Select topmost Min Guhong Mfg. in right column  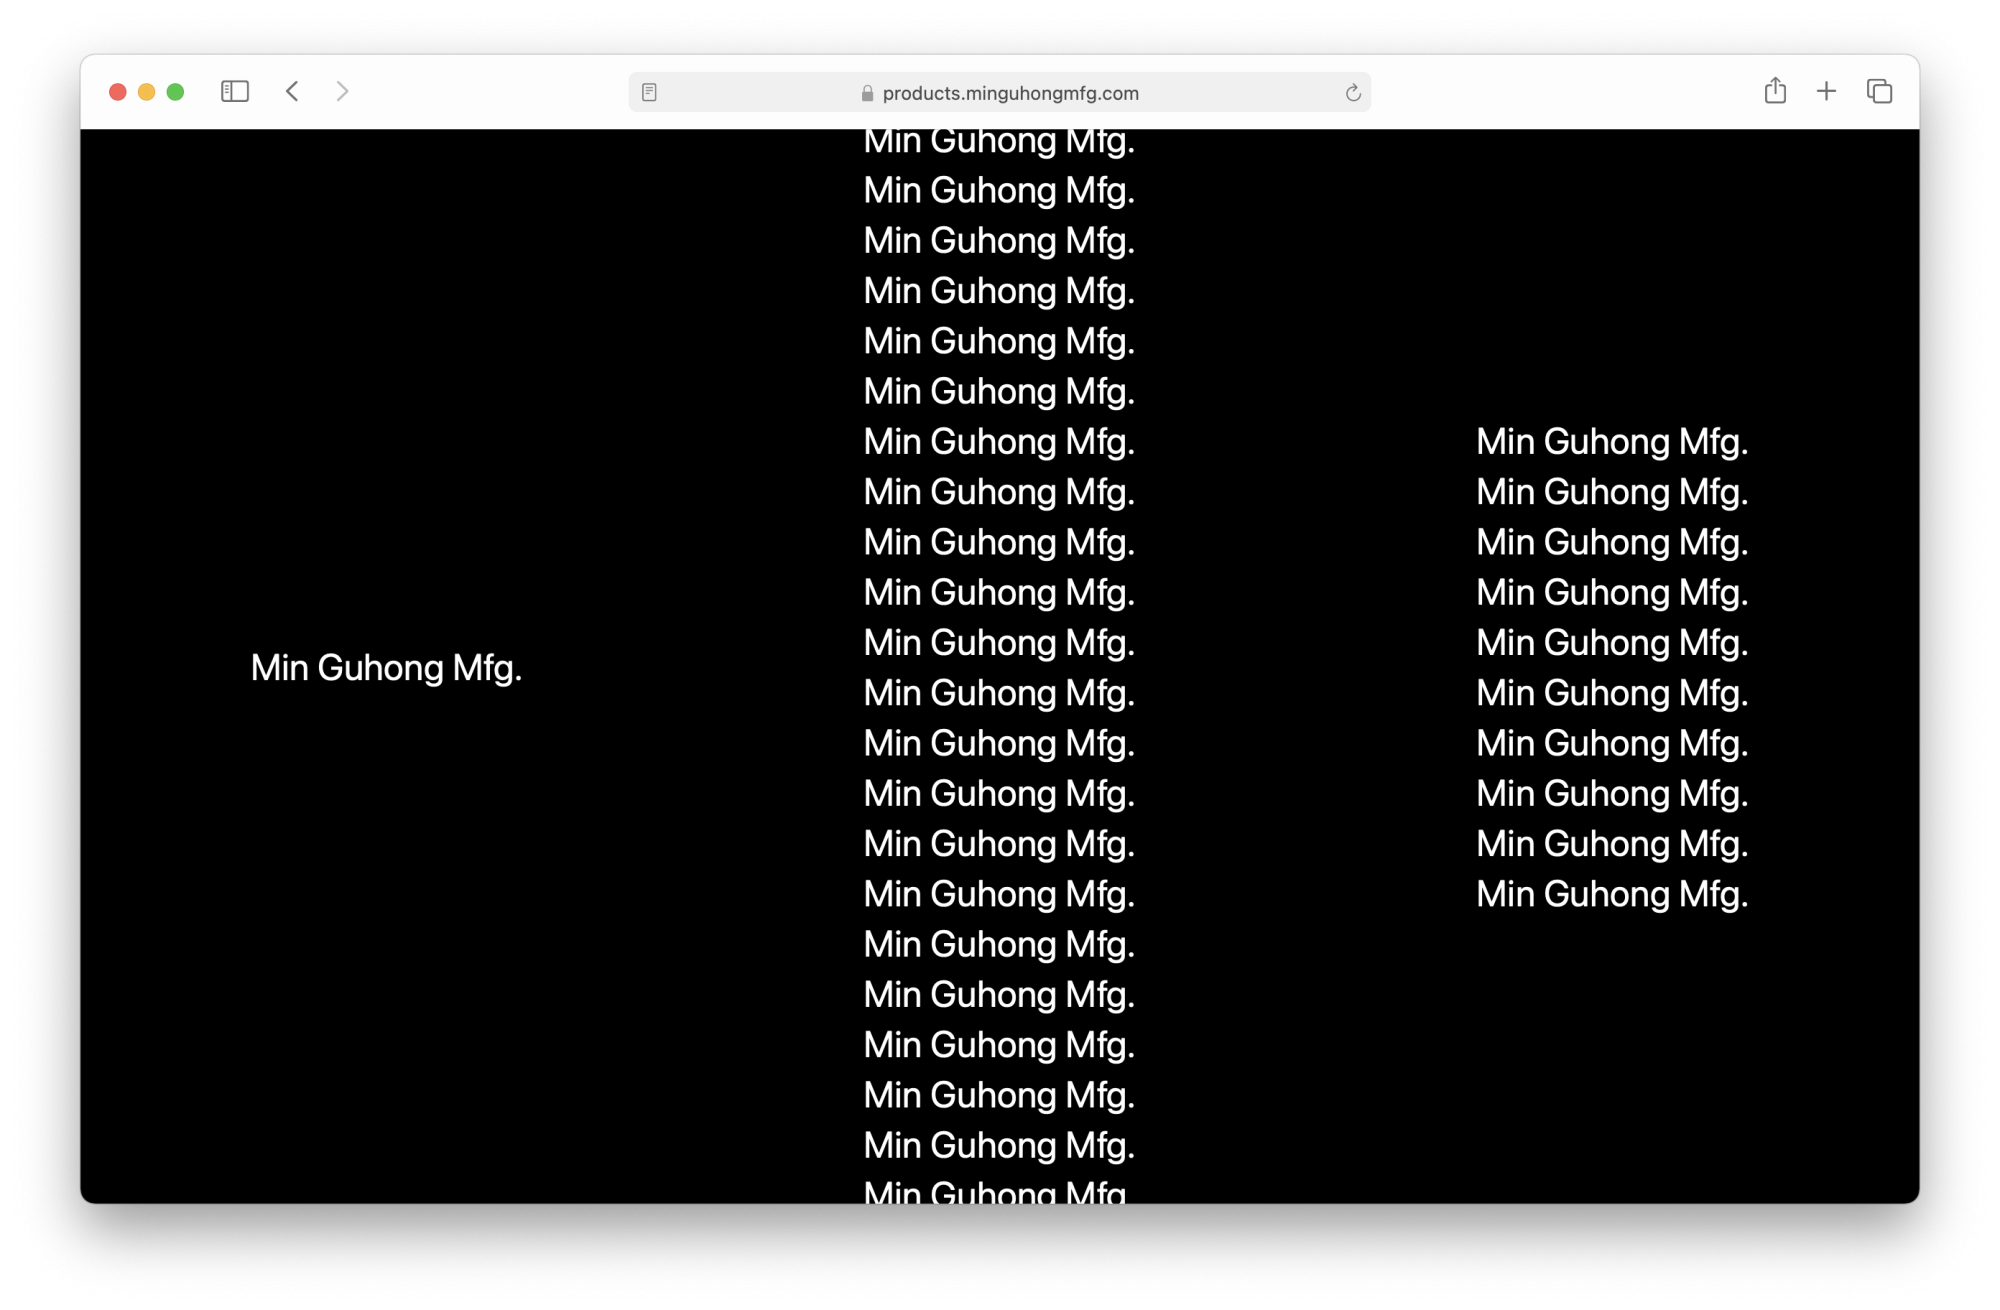[x=1612, y=442]
